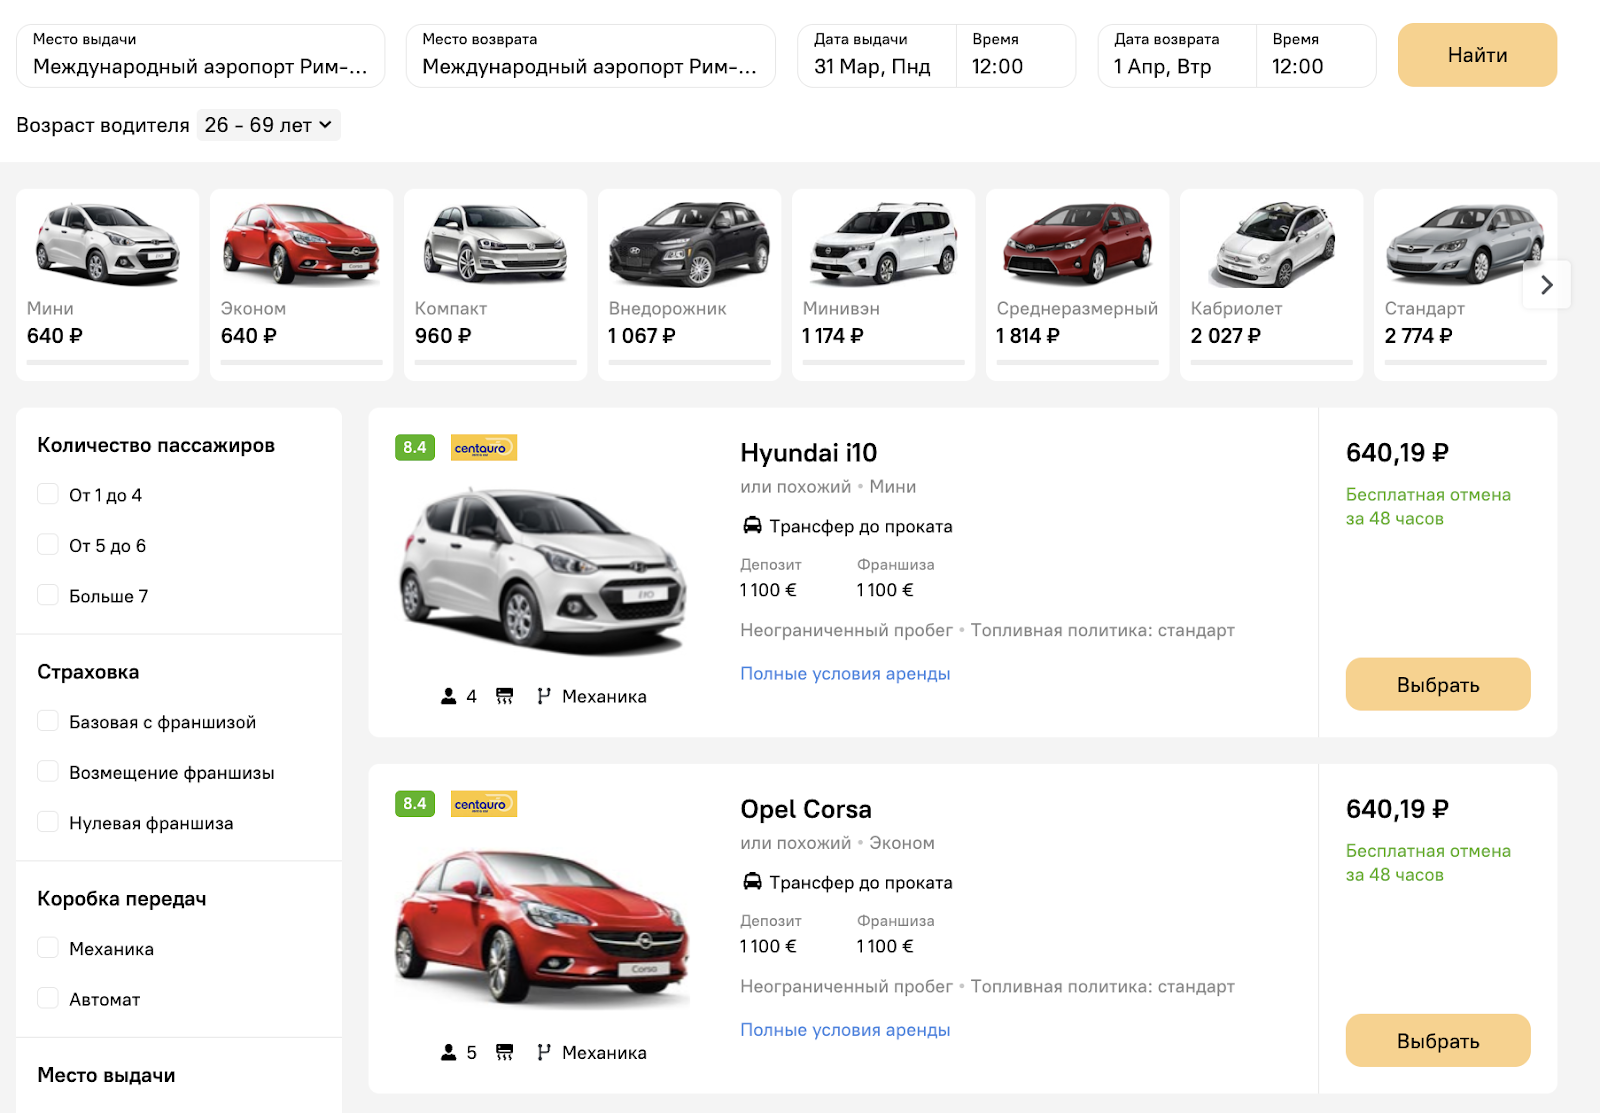1600x1113 pixels.
Task: Click the transfer car icon on Opel Corsa
Action: [752, 881]
